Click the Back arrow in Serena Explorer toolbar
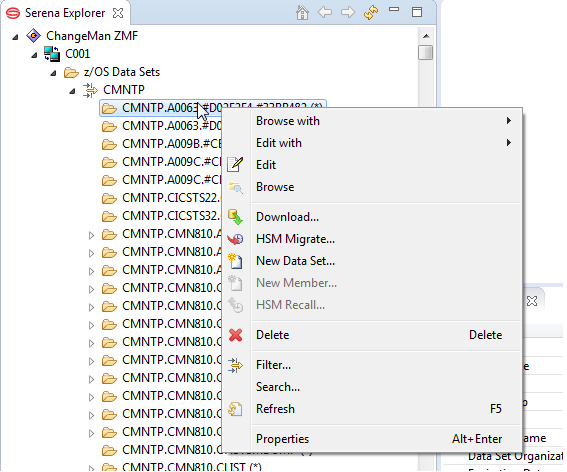Image resolution: width=567 pixels, height=472 pixels. tap(325, 13)
